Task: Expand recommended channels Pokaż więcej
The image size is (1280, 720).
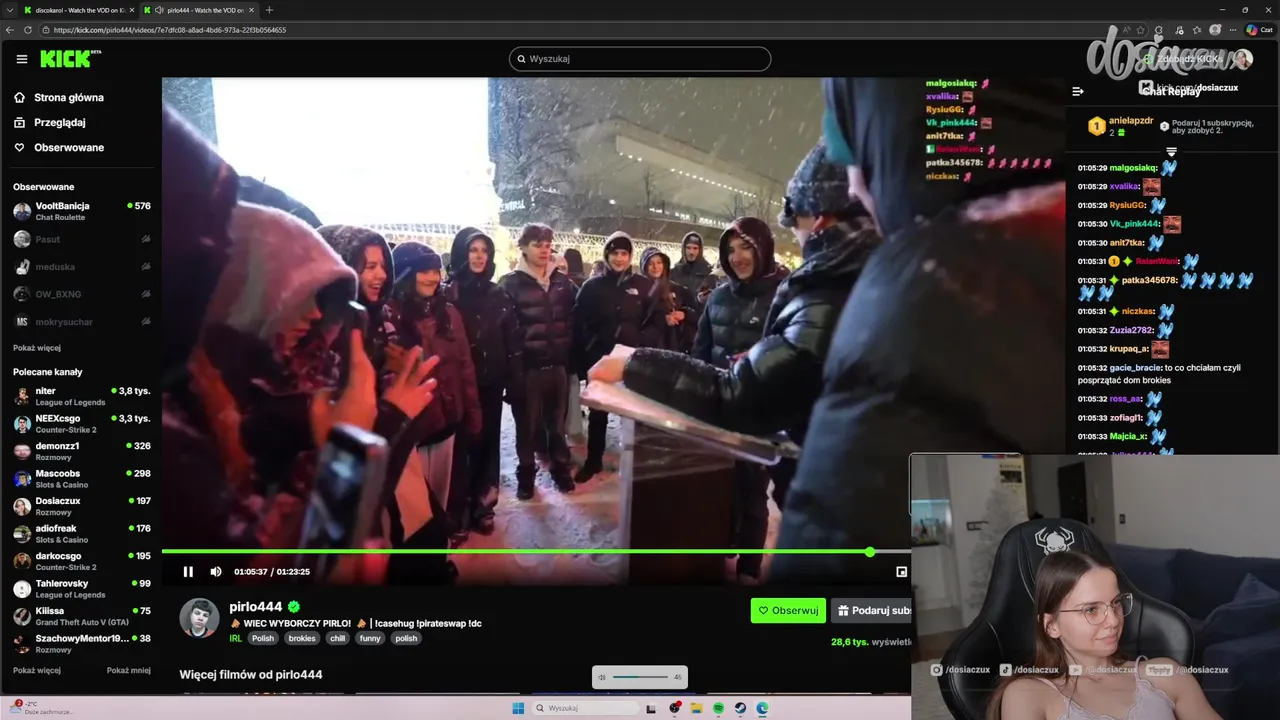Action: click(37, 670)
